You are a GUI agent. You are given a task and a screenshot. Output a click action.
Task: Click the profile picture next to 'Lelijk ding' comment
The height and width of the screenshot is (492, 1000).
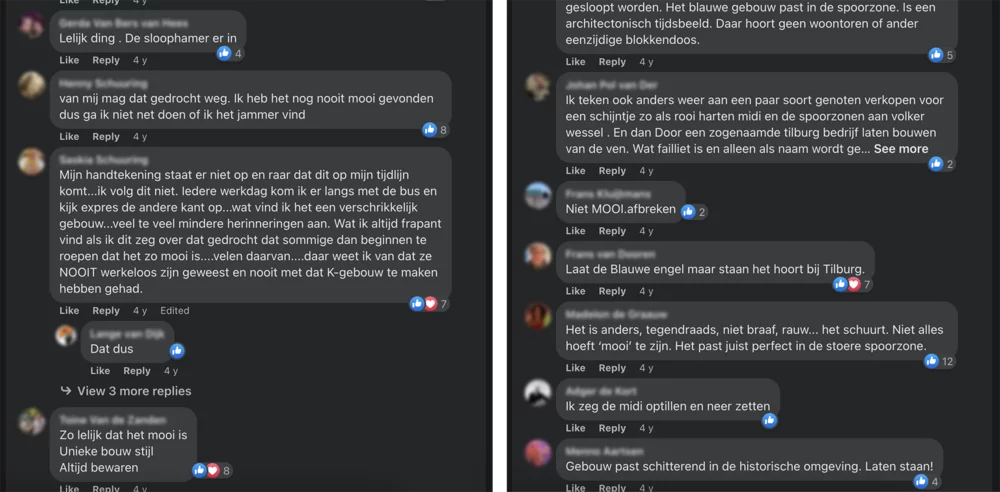31,26
